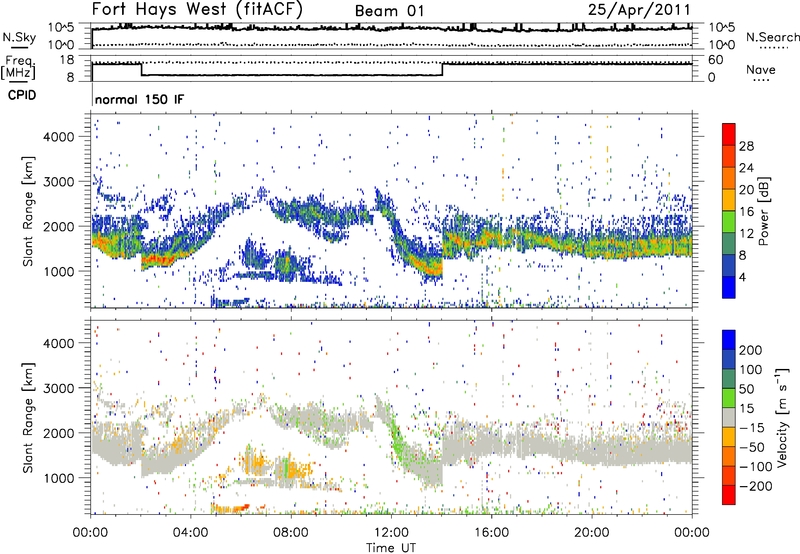Select the "Velocity [m s-1]" colorbar title
The width and height of the screenshot is (800, 554).
783,418
